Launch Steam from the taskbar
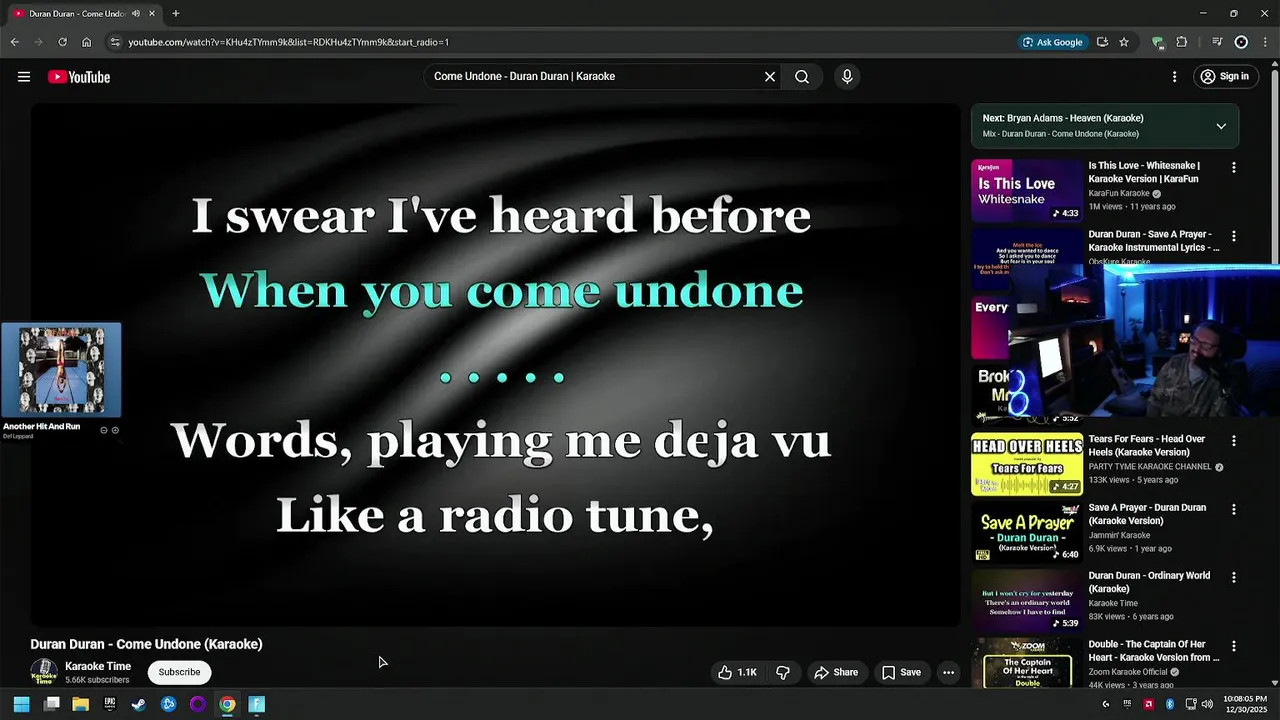Image resolution: width=1280 pixels, height=720 pixels. point(139,704)
